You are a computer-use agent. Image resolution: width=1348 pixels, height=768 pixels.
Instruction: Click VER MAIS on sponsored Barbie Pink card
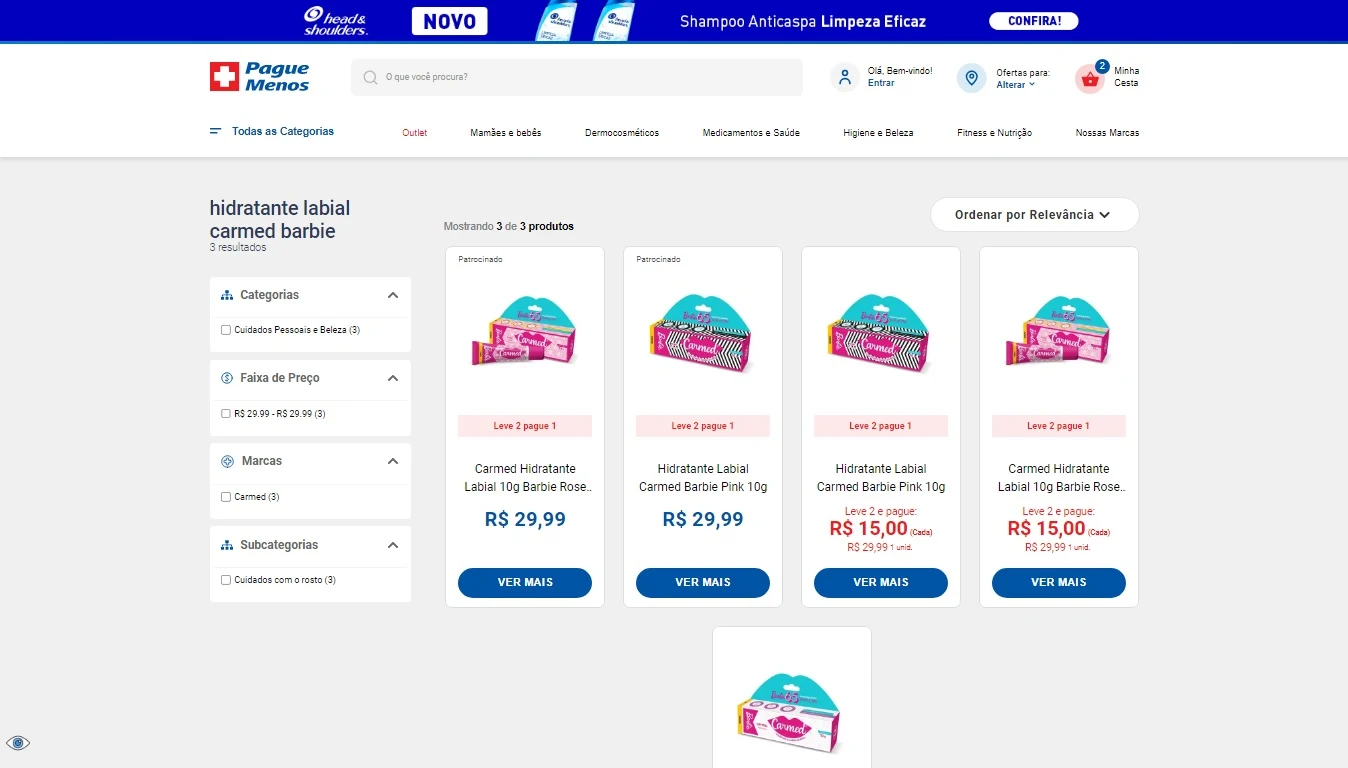703,583
